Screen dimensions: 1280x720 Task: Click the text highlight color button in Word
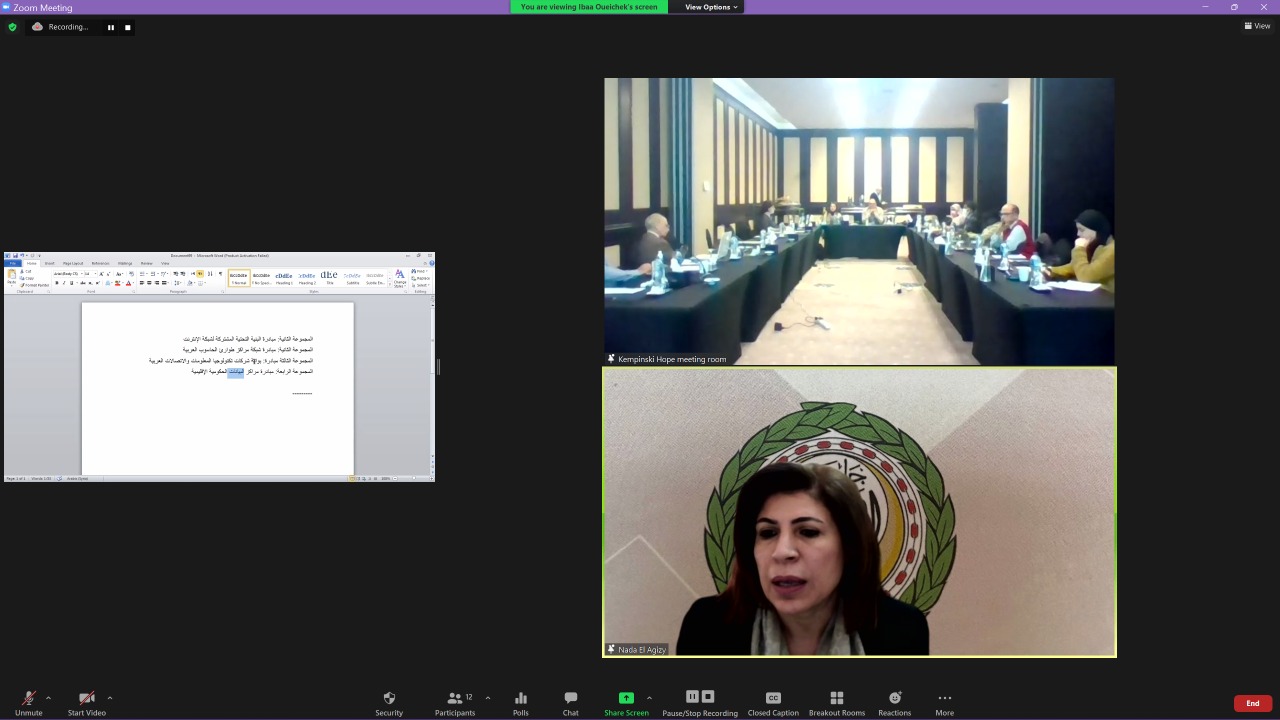pos(118,283)
